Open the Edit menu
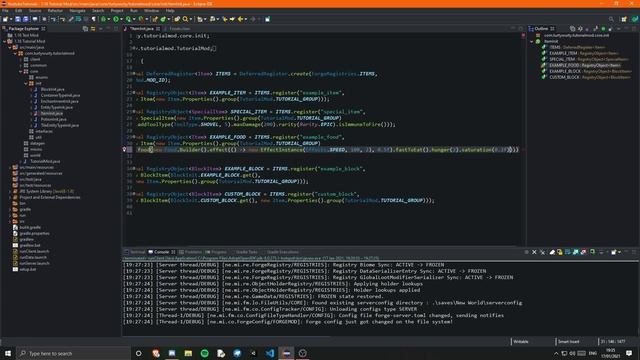The height and width of the screenshot is (360, 640). [x=18, y=11]
